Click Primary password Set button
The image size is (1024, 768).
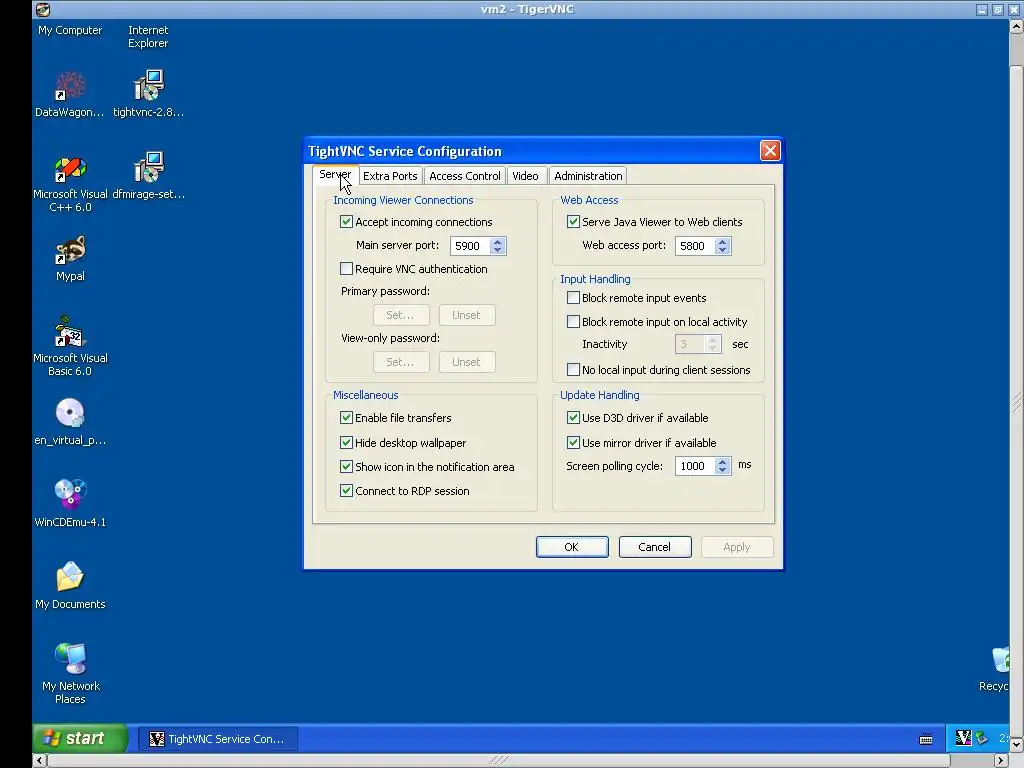click(x=401, y=315)
